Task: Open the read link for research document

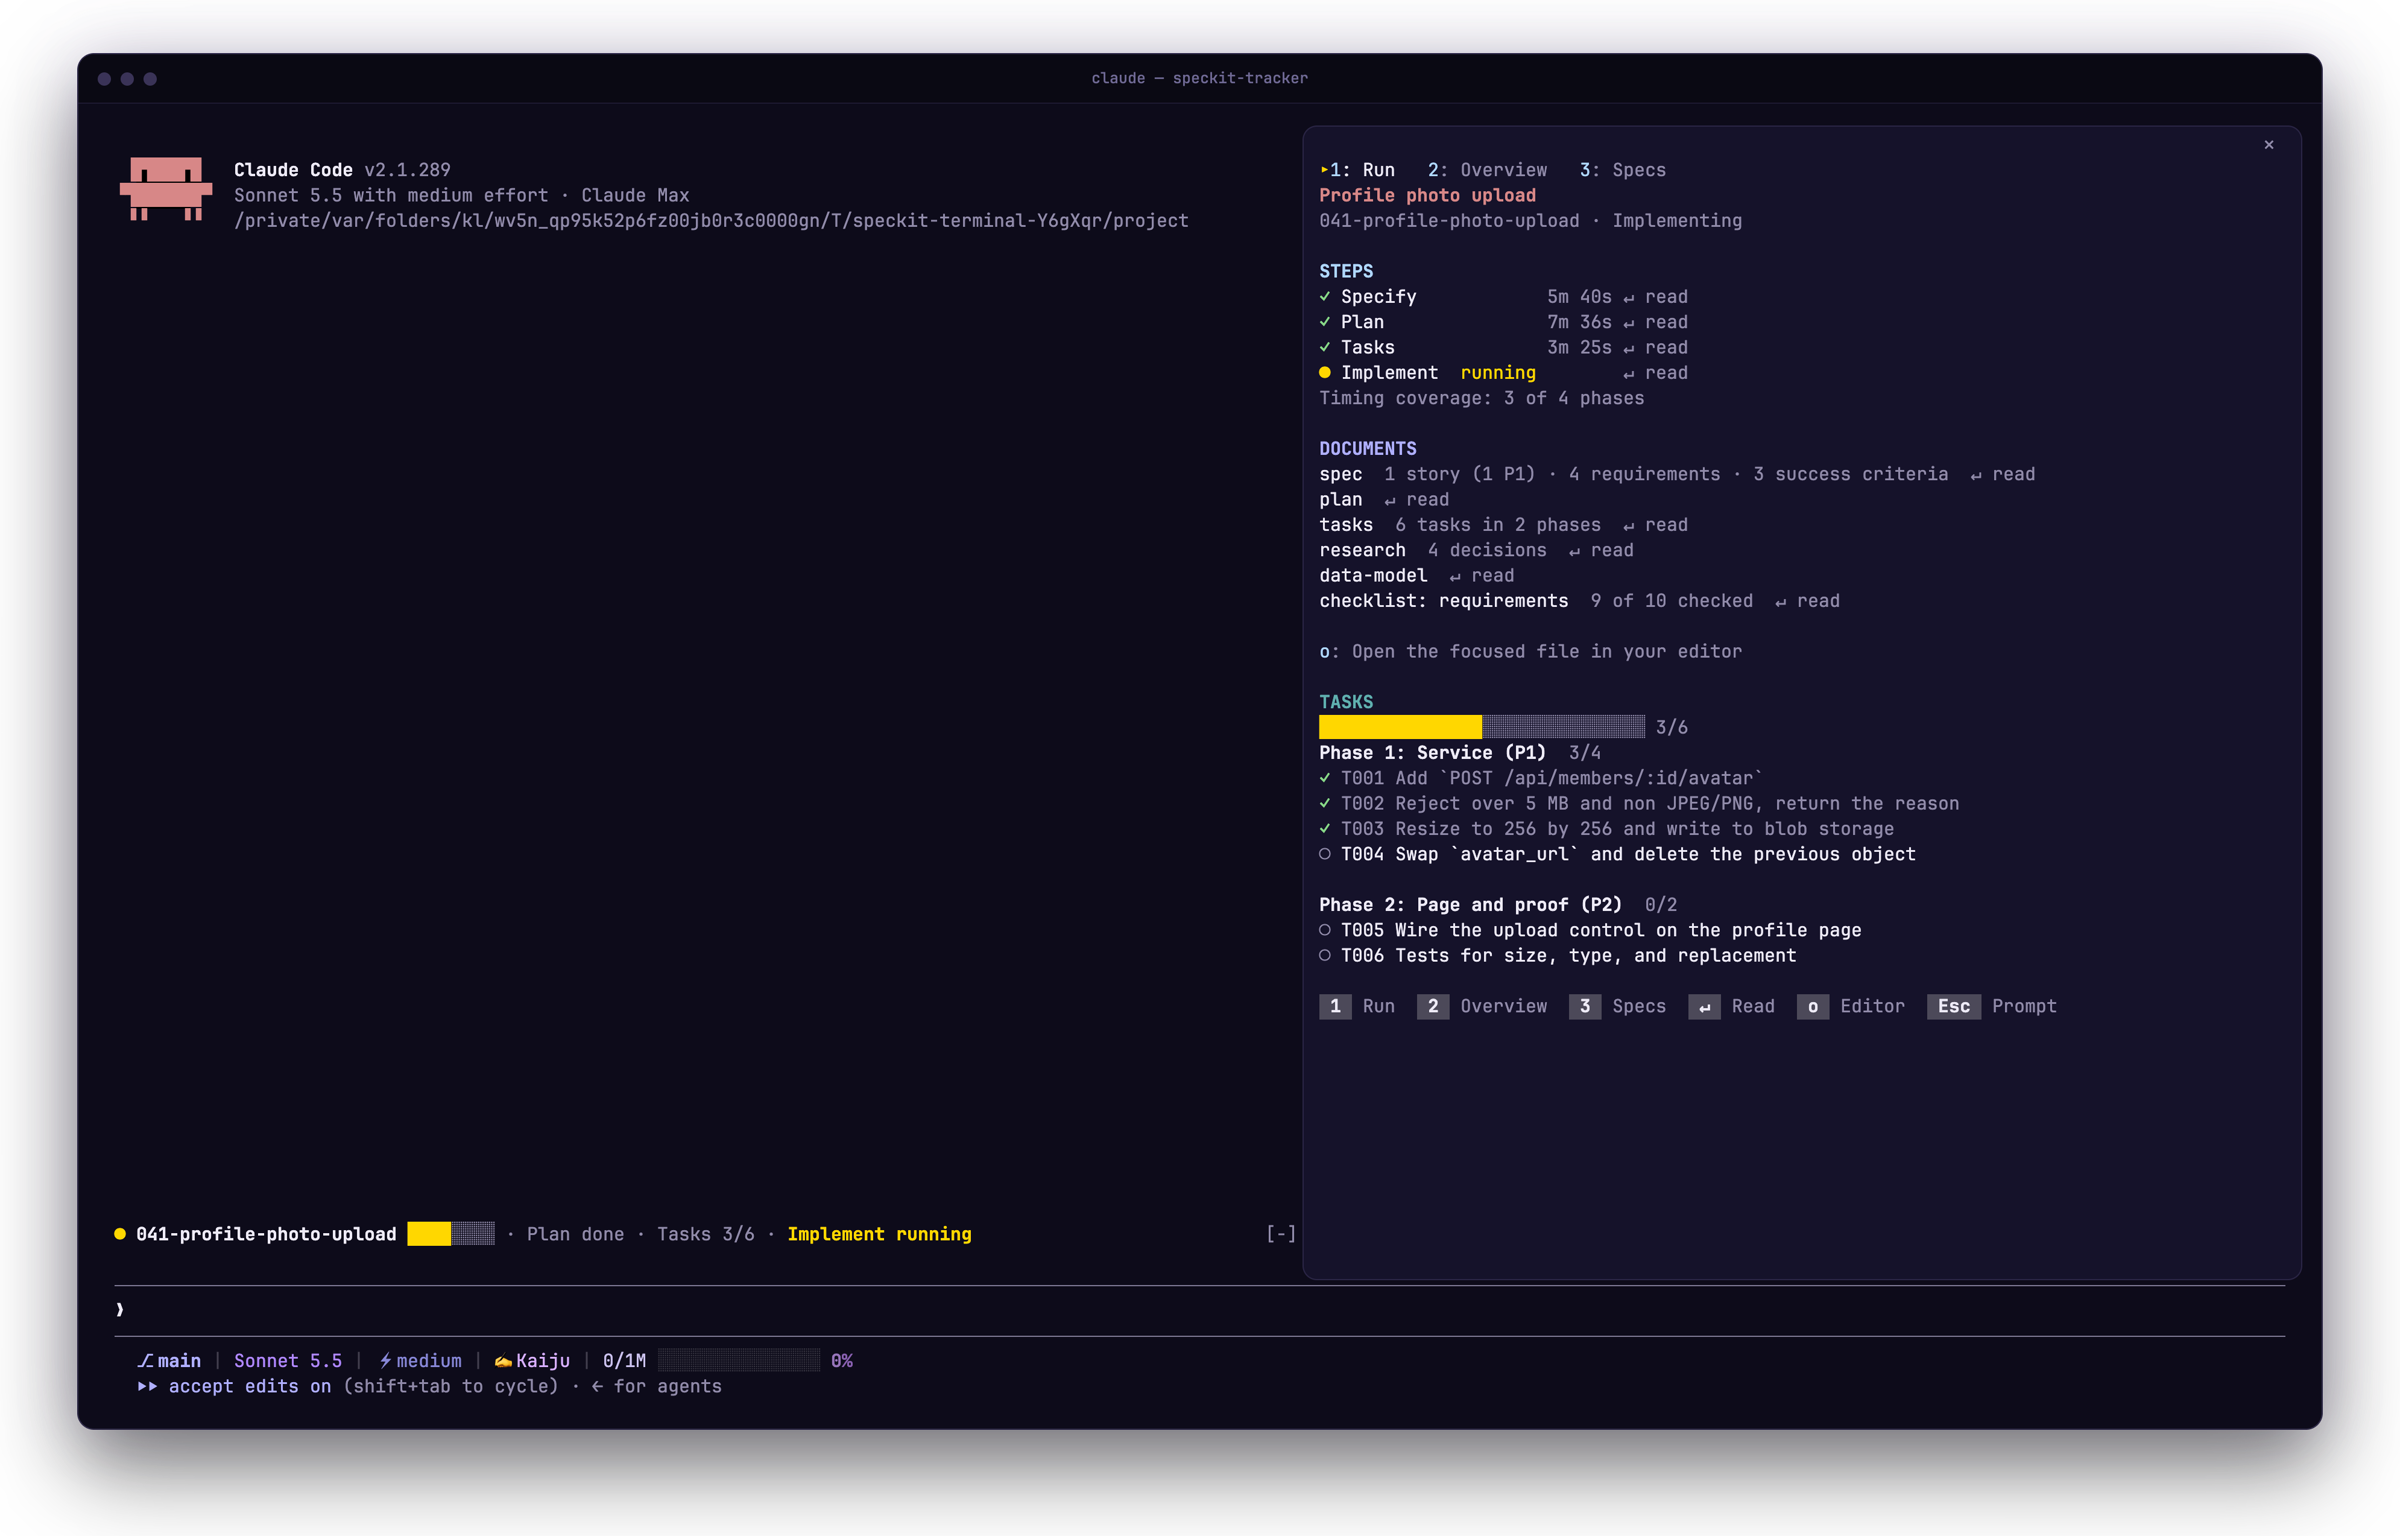Action: tap(1600, 550)
